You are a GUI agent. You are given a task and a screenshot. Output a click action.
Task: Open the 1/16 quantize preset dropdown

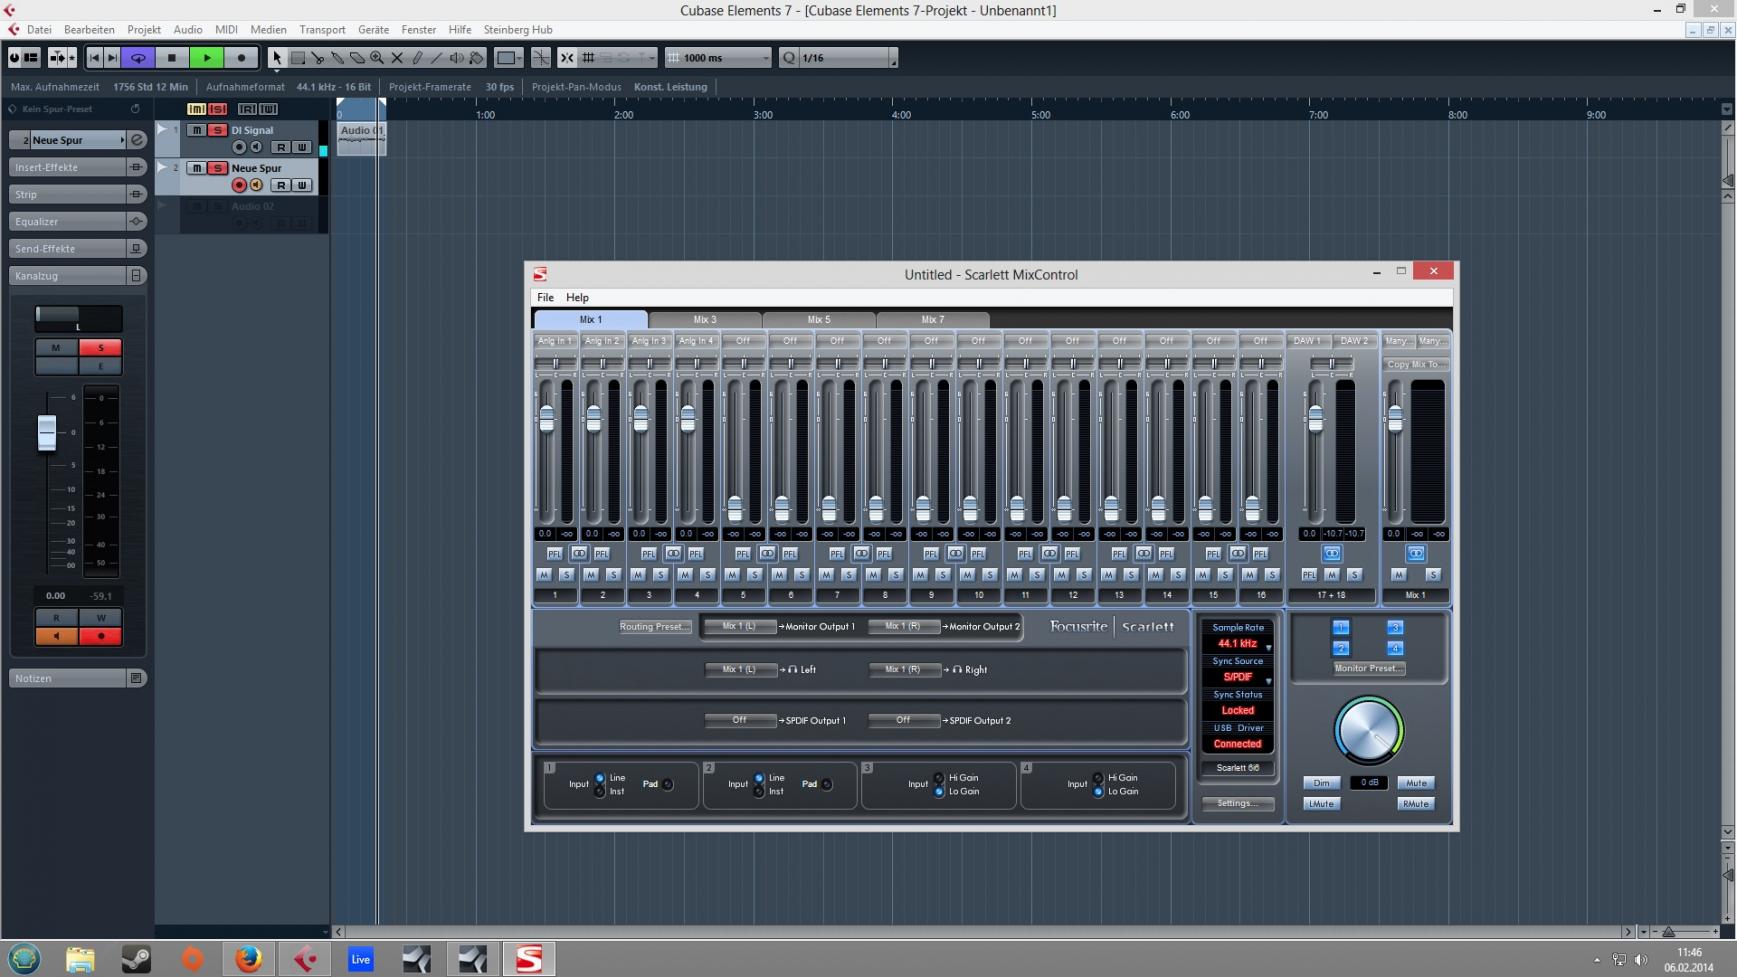click(x=839, y=58)
